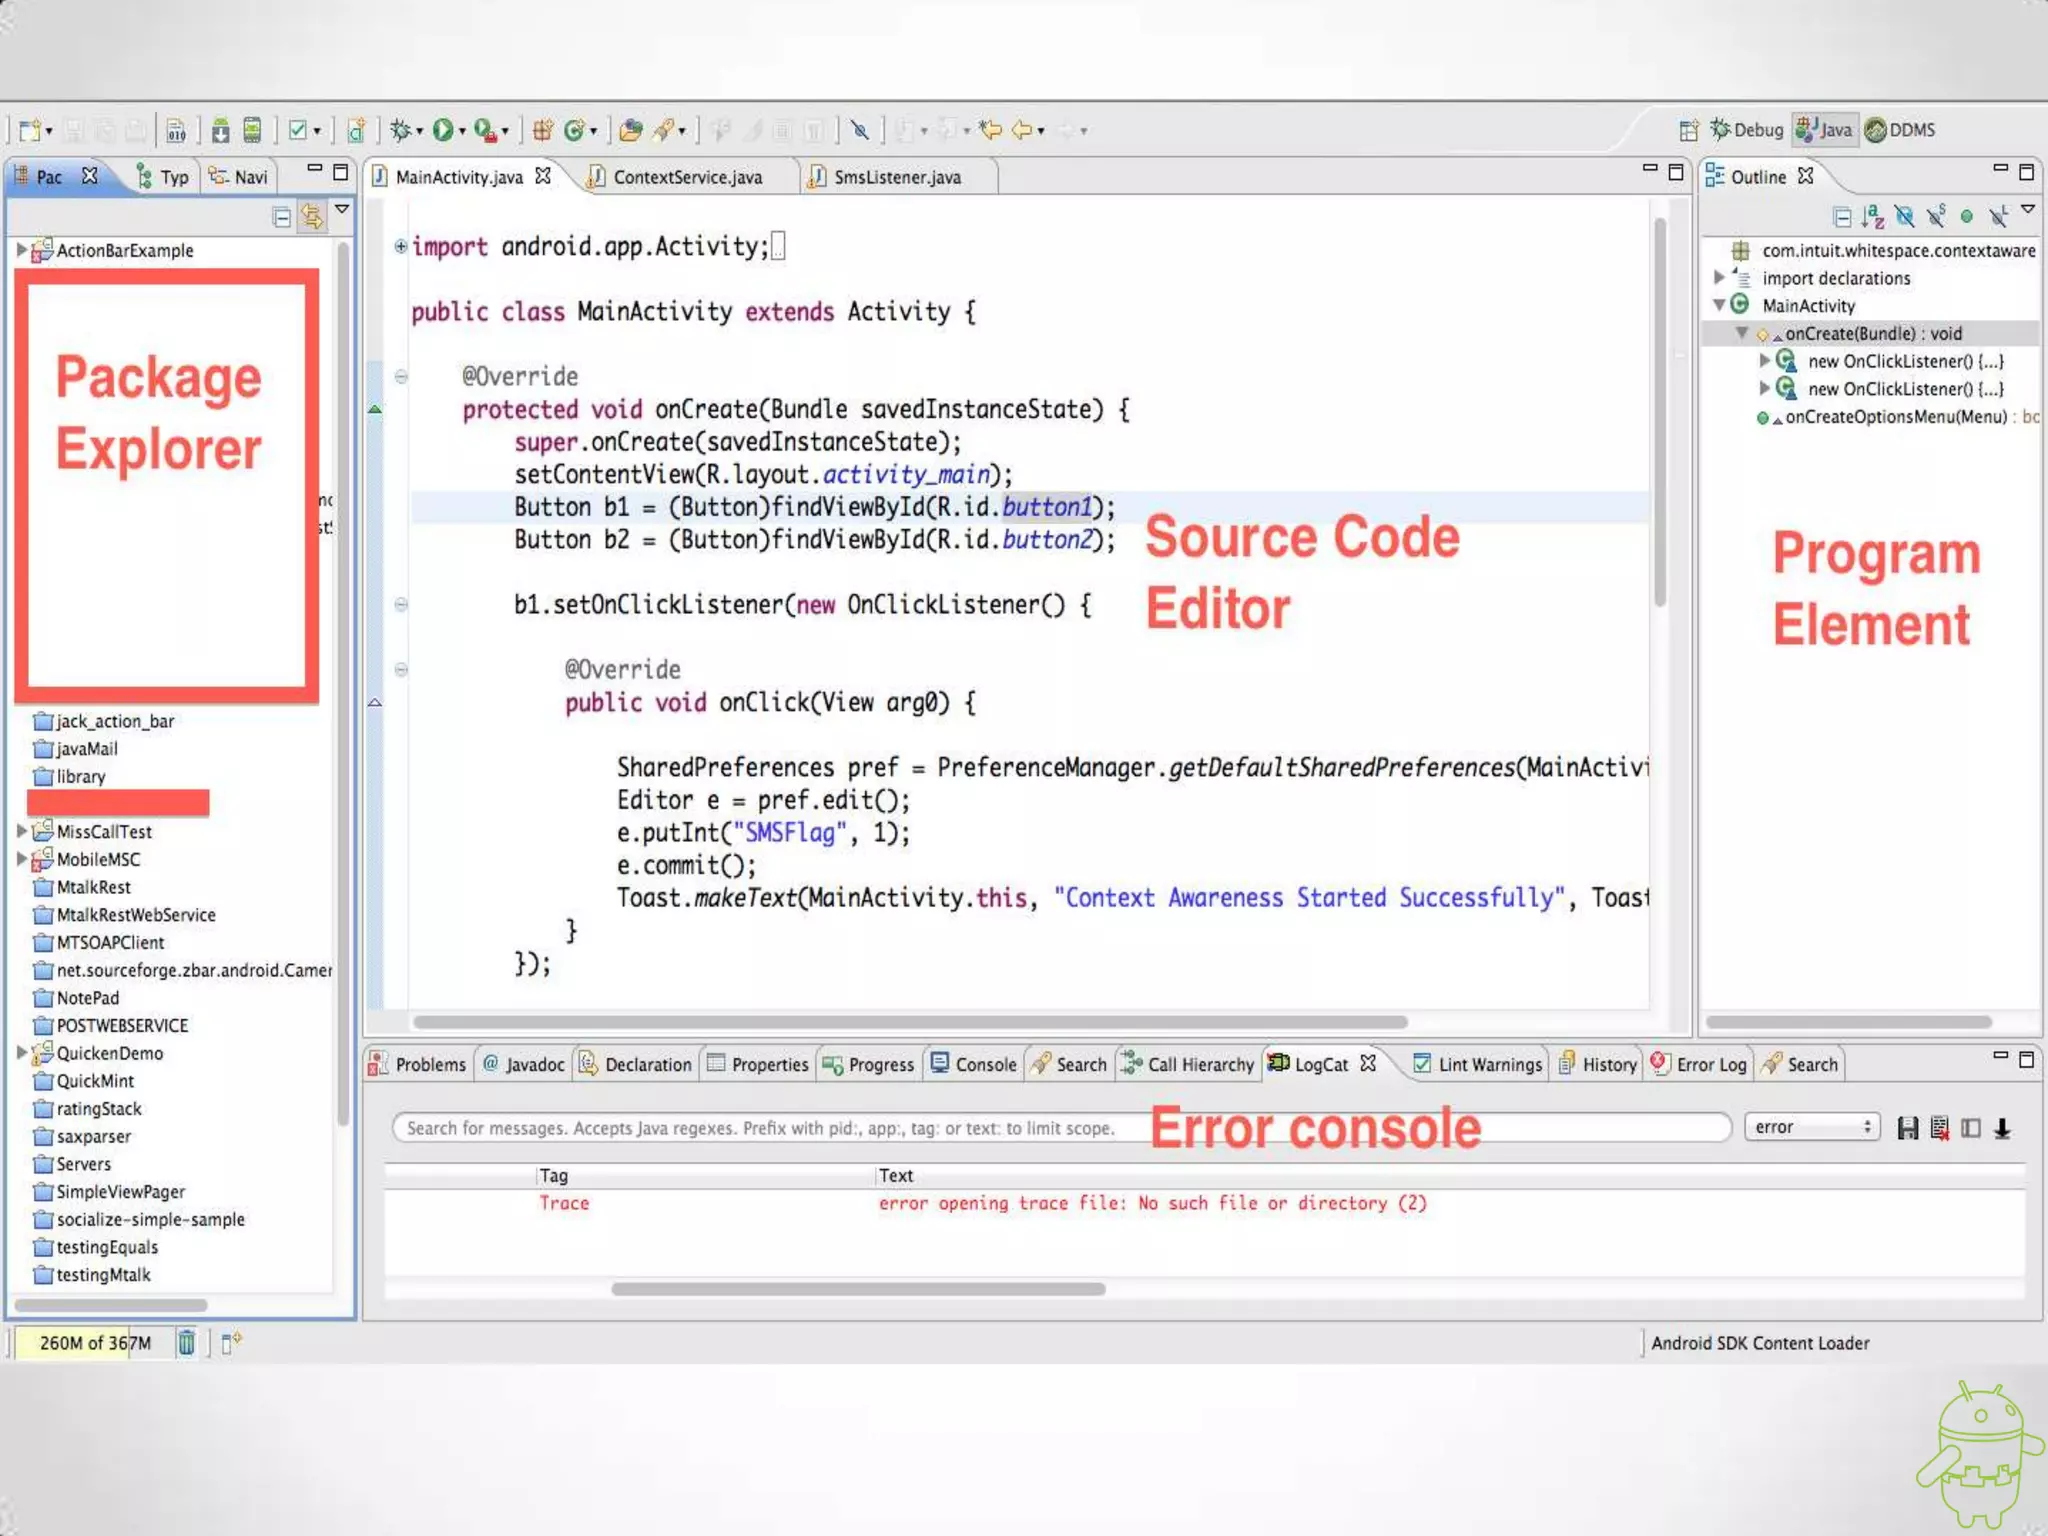Screen dimensions: 2048x1536
Task: Expand import declarations in Outline
Action: point(1719,278)
